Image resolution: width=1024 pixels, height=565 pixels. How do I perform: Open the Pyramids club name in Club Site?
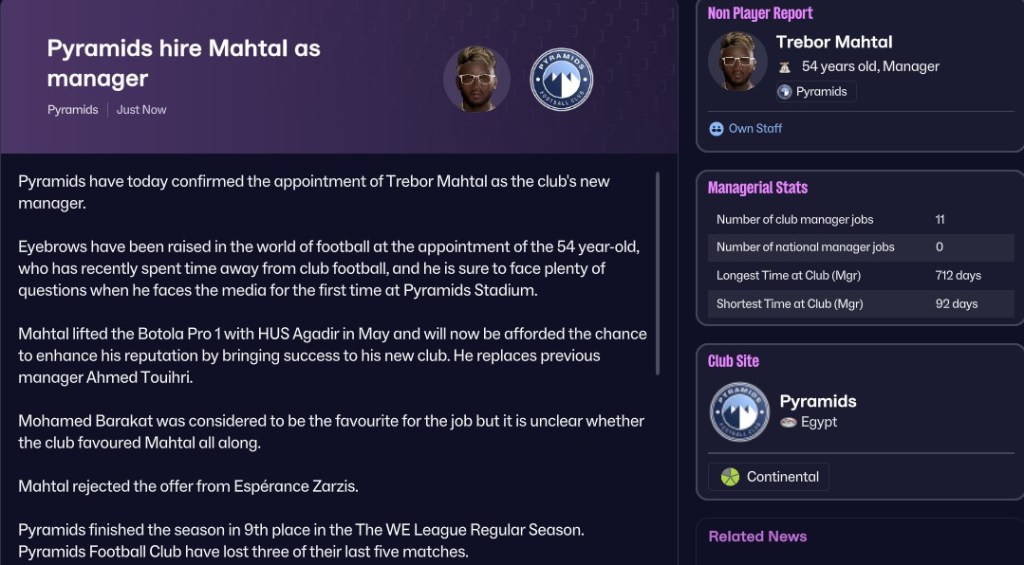[x=818, y=401]
